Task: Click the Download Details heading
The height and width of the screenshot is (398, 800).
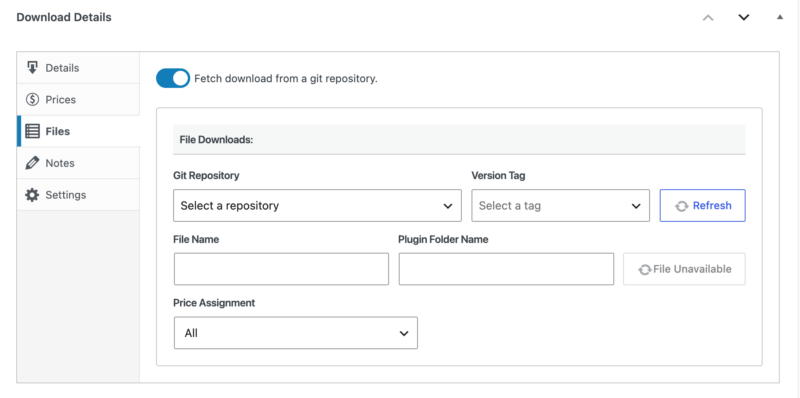Action: pos(64,17)
